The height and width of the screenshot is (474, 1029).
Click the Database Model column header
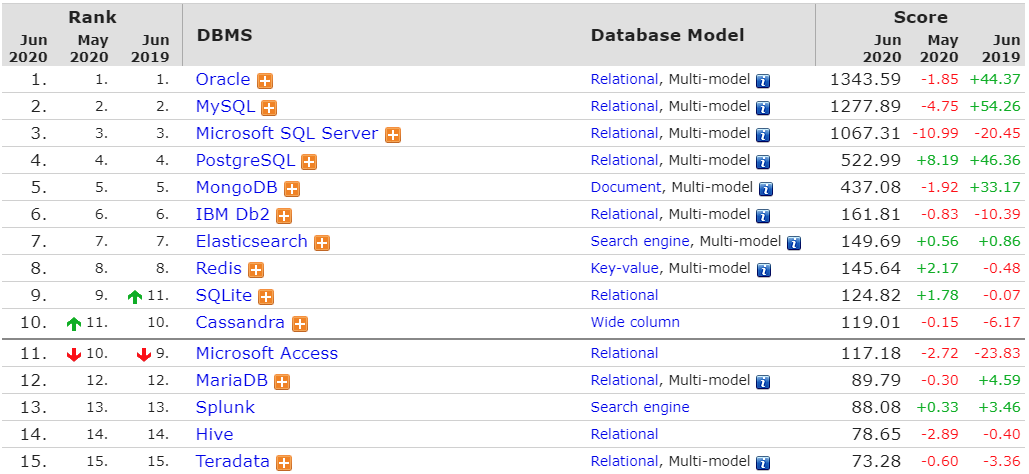667,35
